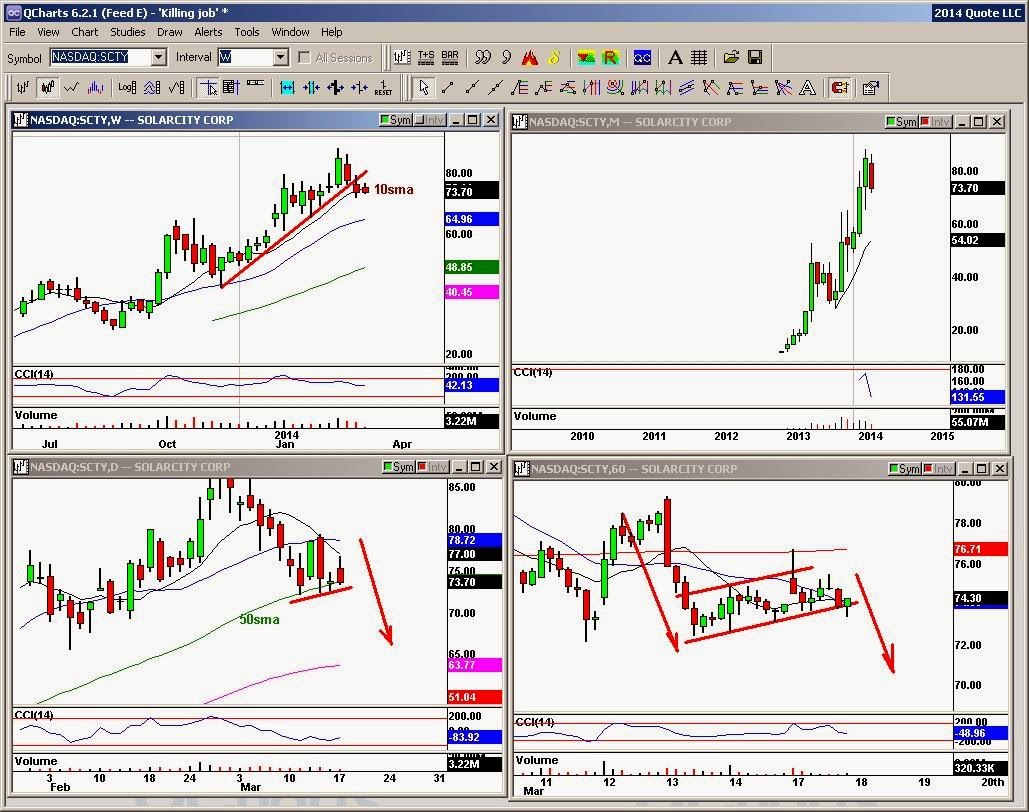Switch to histogram chart style
The height and width of the screenshot is (812, 1029).
click(x=95, y=87)
